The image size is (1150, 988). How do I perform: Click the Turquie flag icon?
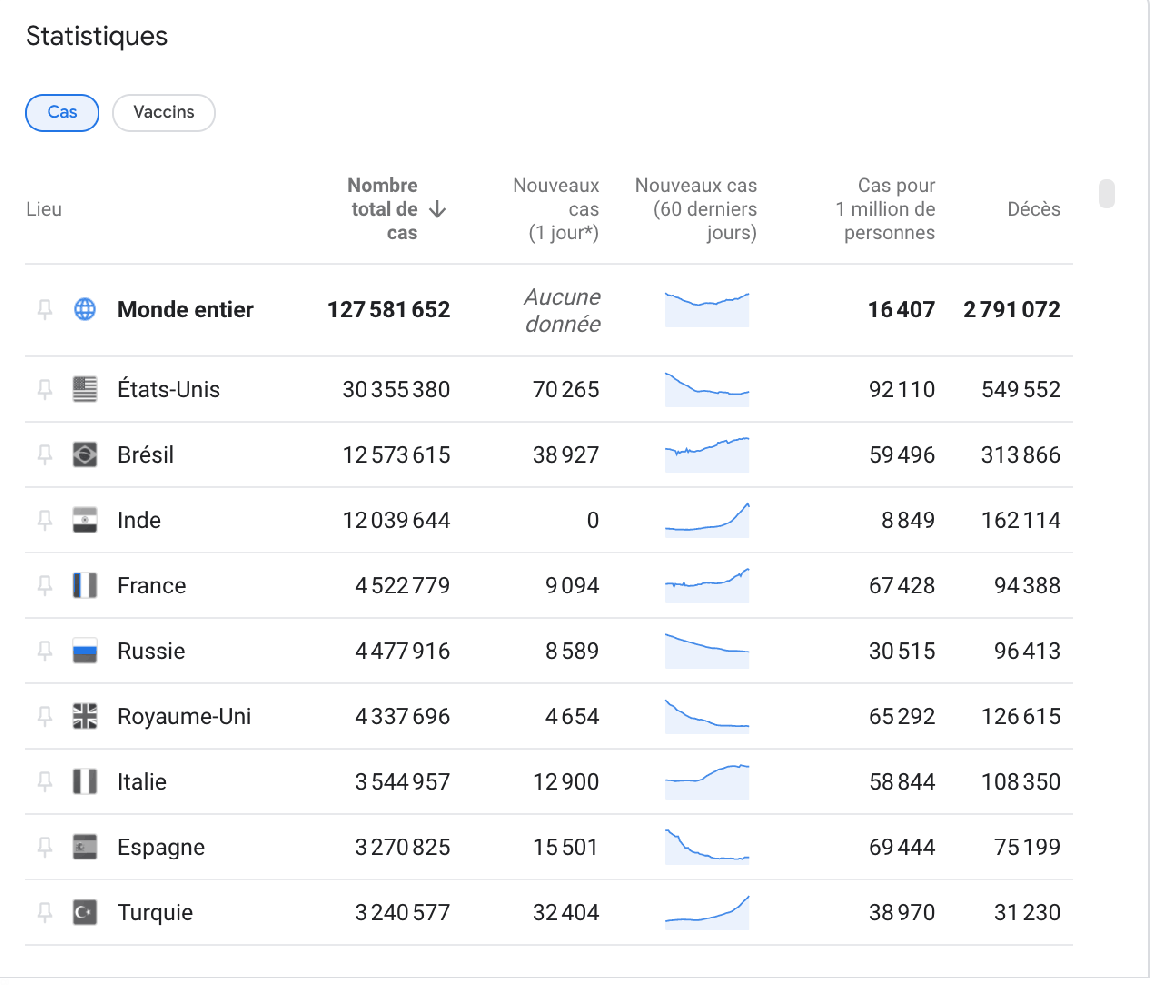tap(85, 913)
